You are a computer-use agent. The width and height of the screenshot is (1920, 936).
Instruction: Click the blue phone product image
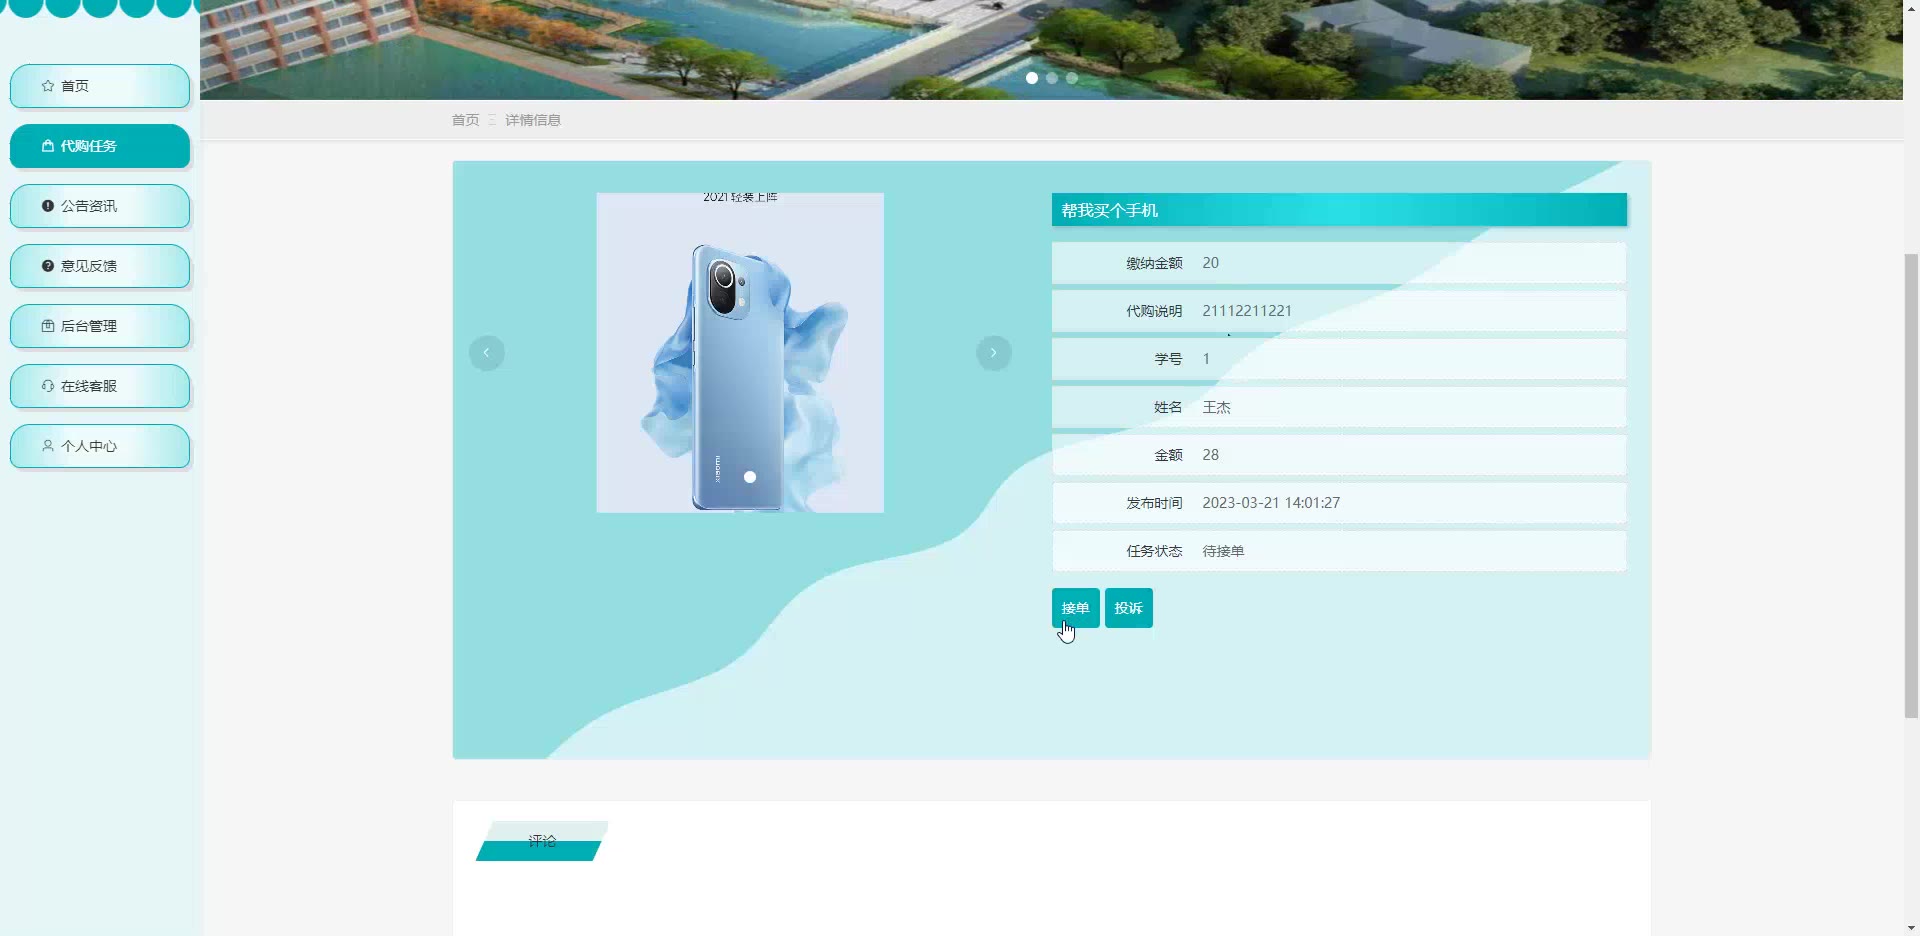pyautogui.click(x=740, y=353)
